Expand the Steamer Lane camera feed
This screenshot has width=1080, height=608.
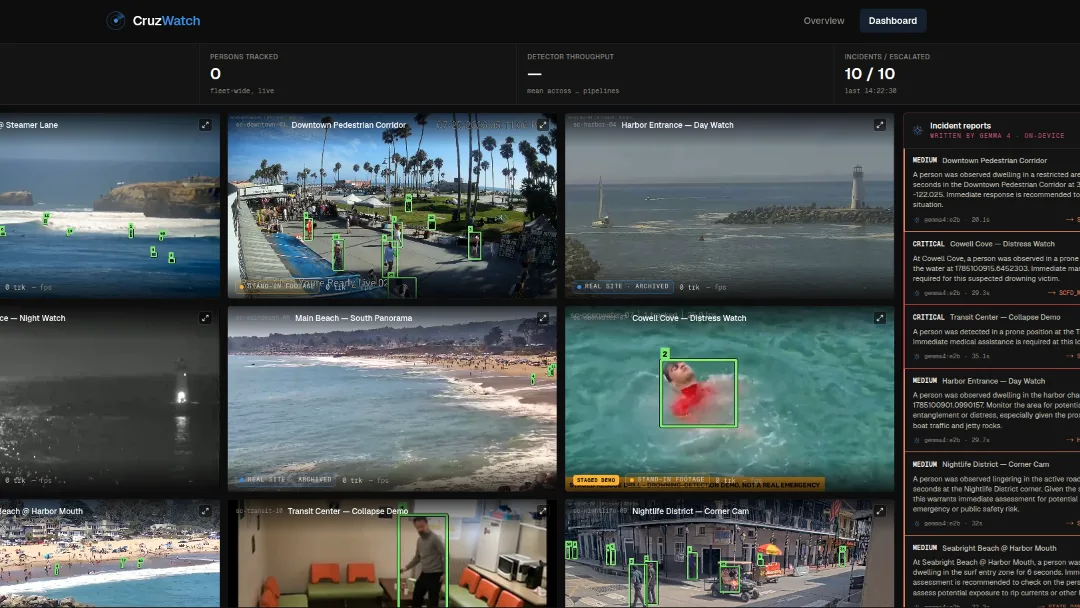[205, 125]
